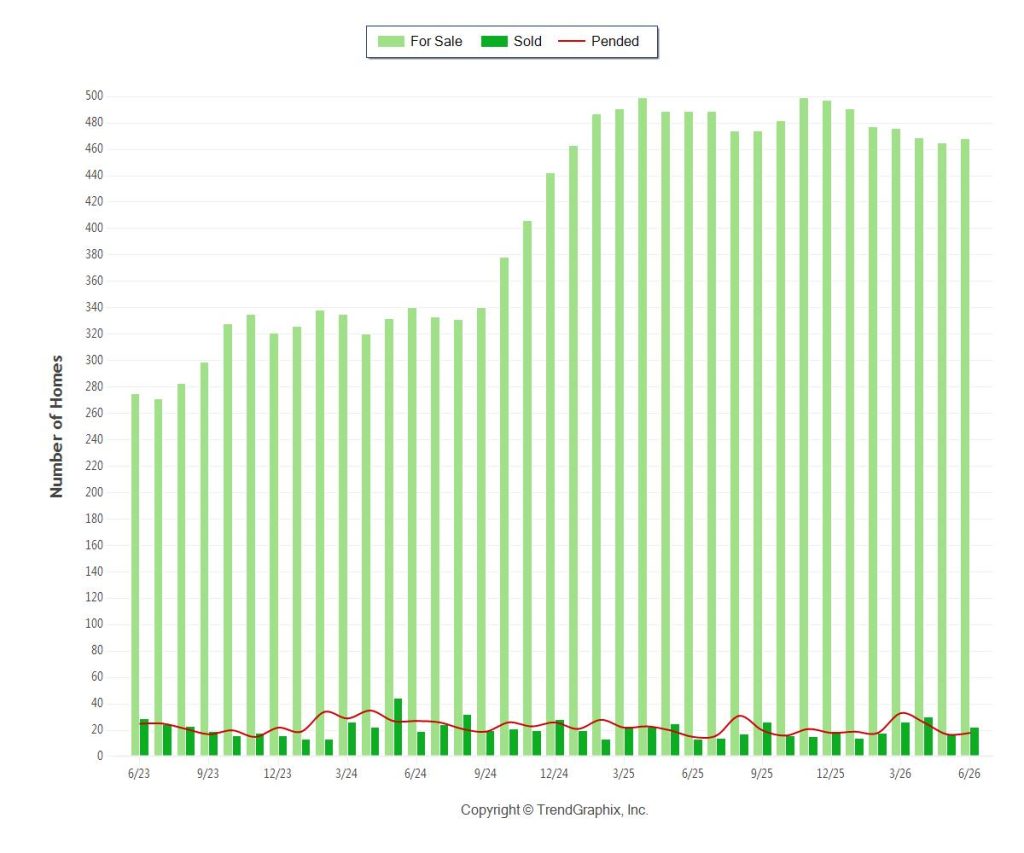Toggle the Sold legend entry
The image size is (1024, 853).
(511, 41)
